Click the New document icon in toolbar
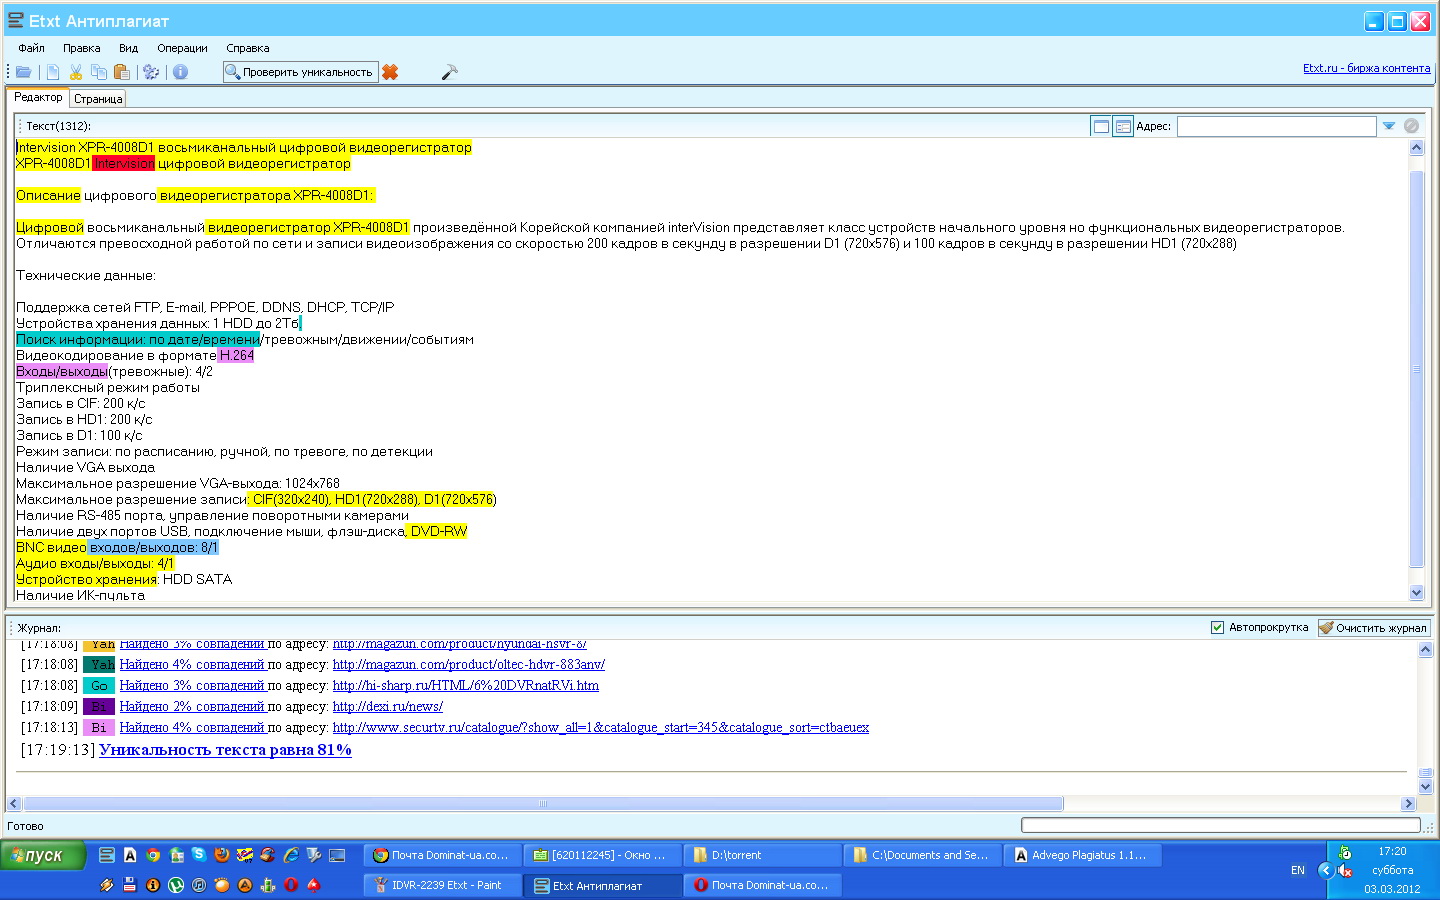 point(53,72)
